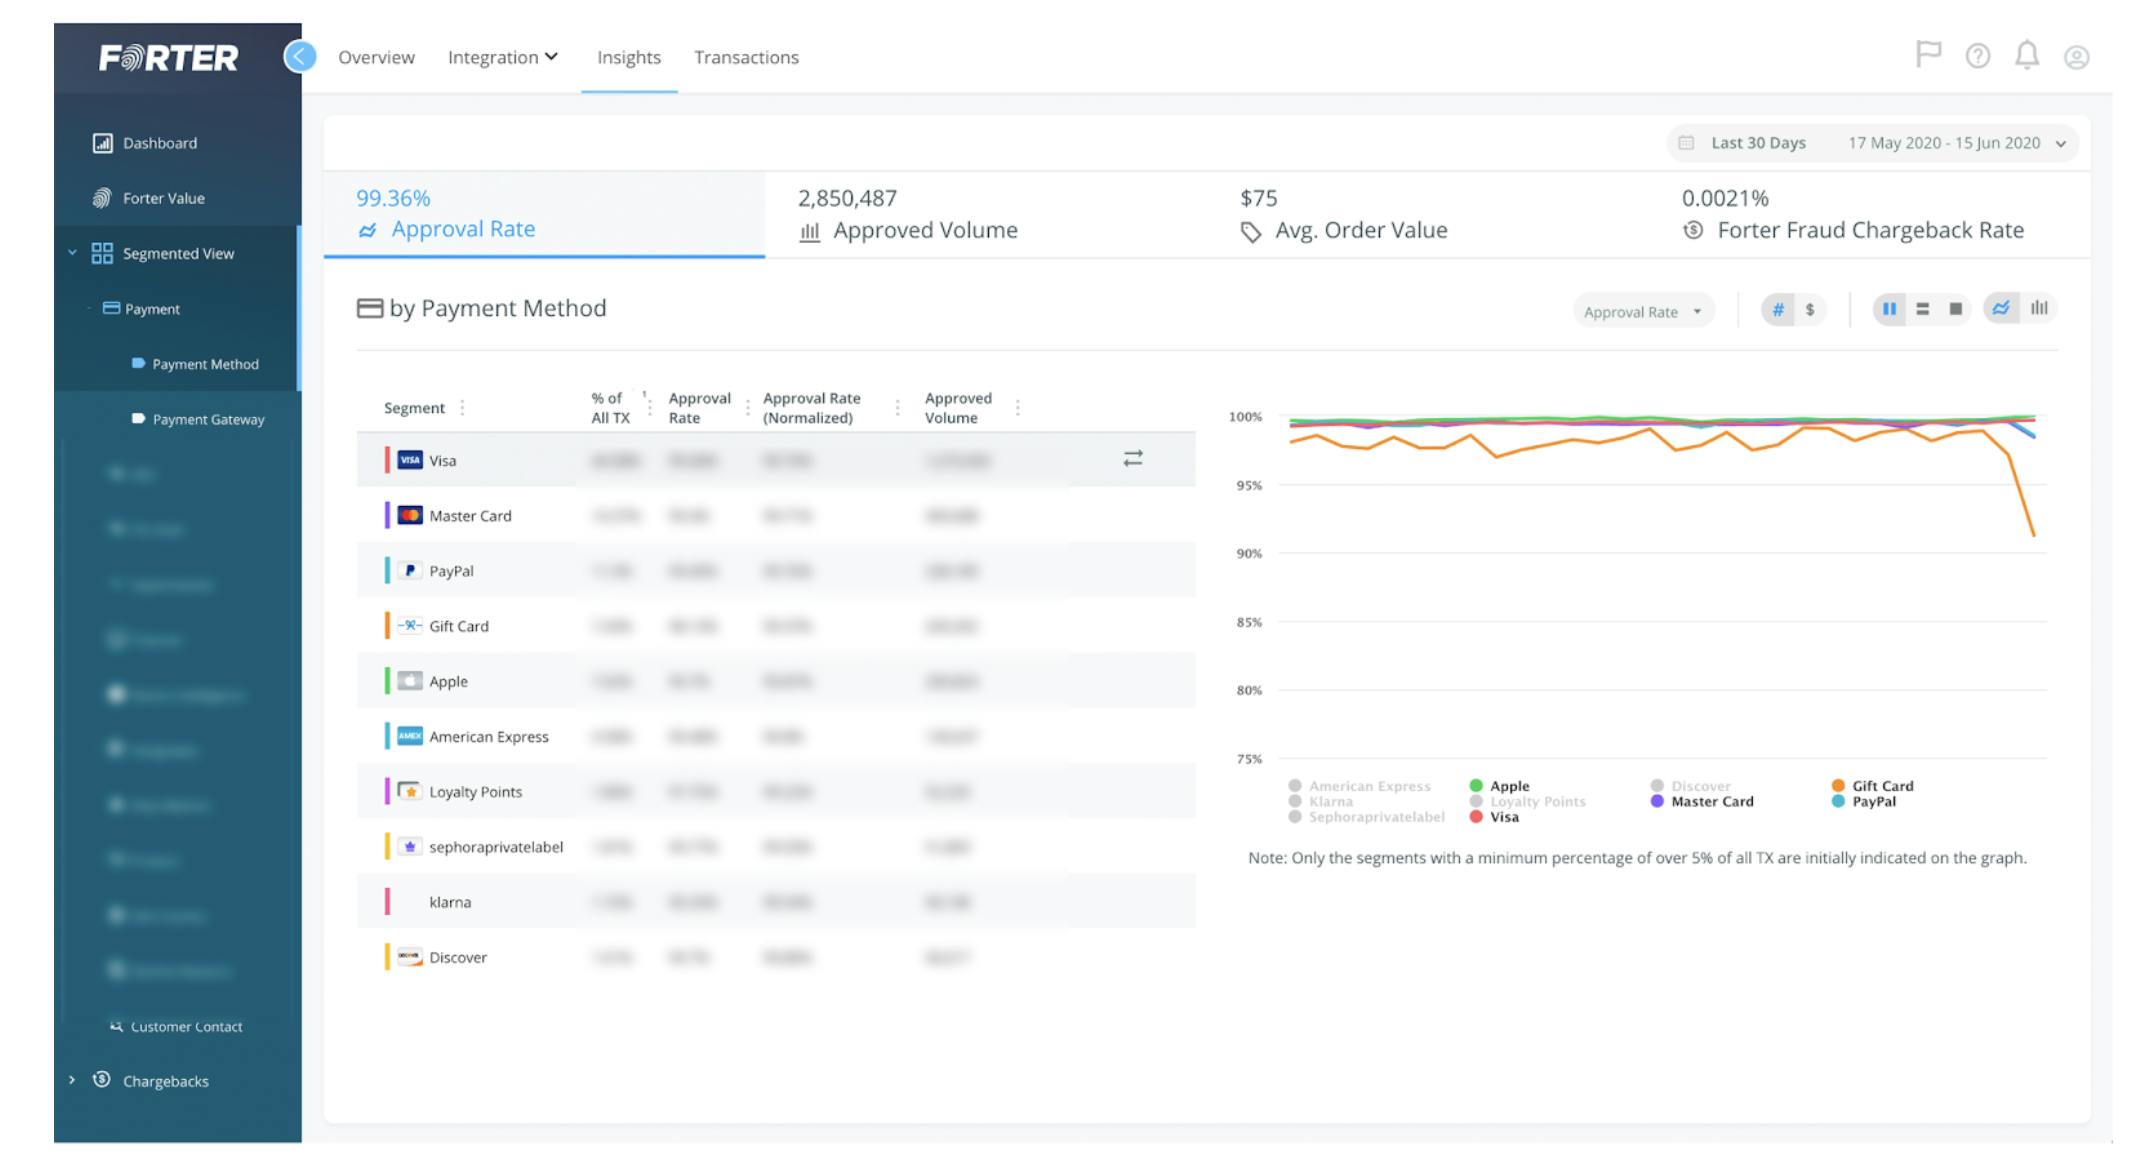Switch to bar chart view icon

click(2039, 308)
